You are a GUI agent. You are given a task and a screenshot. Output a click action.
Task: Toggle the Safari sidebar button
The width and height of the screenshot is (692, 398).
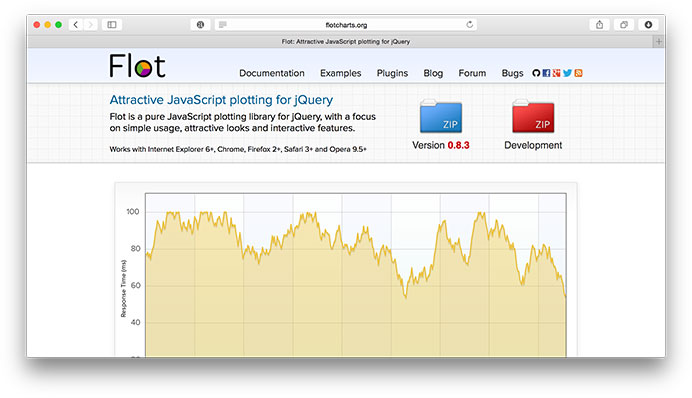112,25
